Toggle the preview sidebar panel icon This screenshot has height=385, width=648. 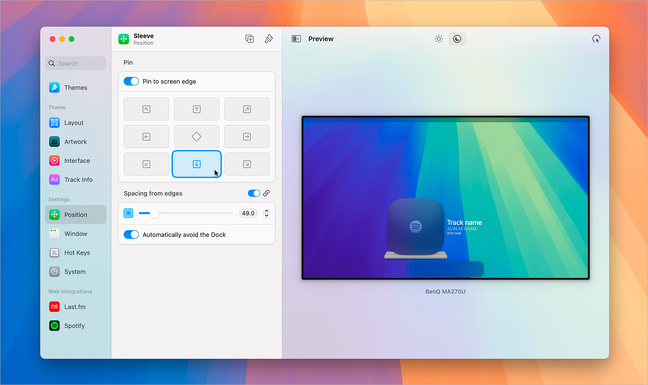point(296,39)
